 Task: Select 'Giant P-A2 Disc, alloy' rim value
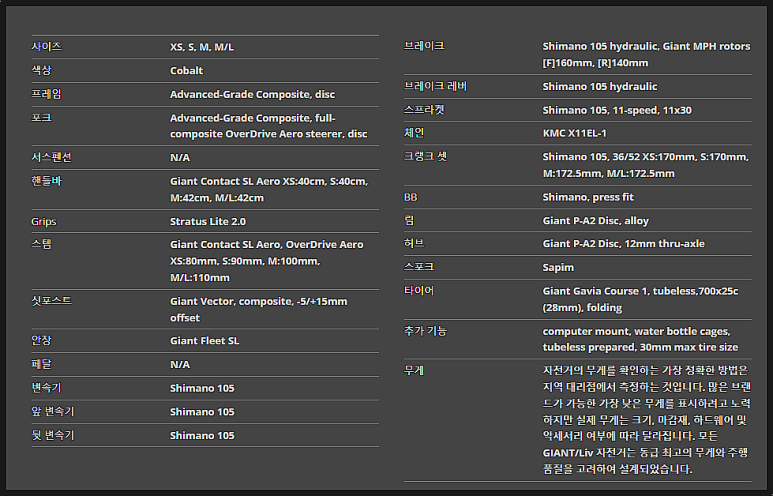pos(596,221)
